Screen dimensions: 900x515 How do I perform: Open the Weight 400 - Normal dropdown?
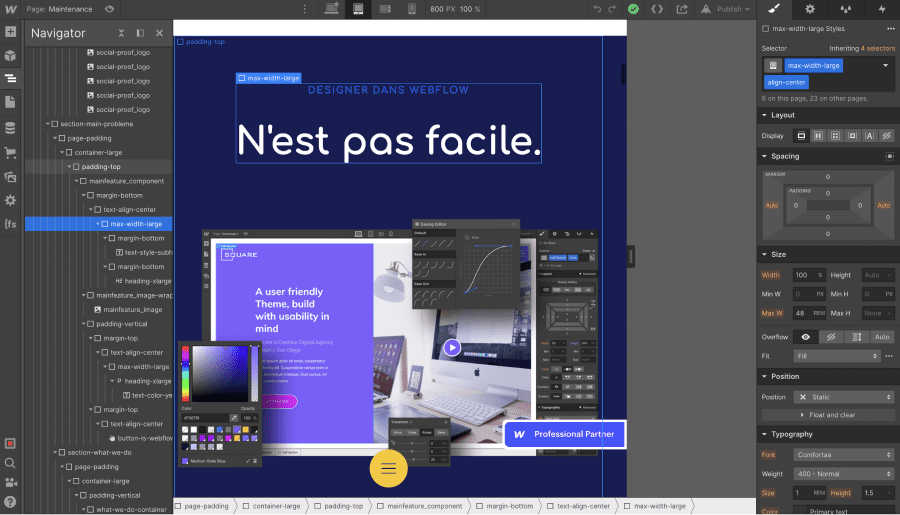click(x=844, y=474)
